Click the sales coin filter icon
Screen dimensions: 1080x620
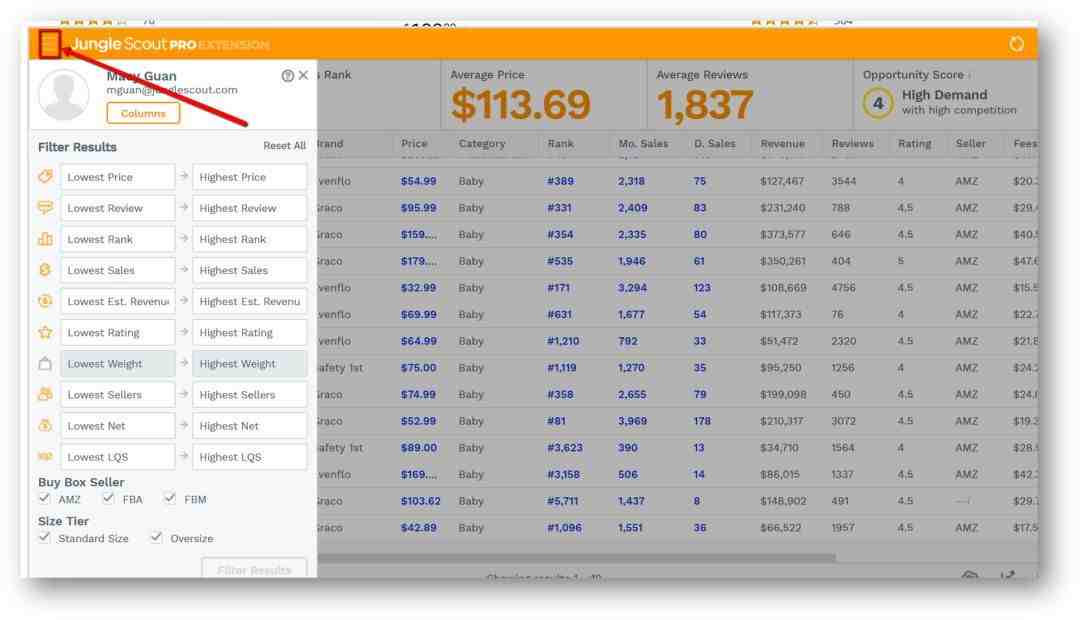coord(45,270)
